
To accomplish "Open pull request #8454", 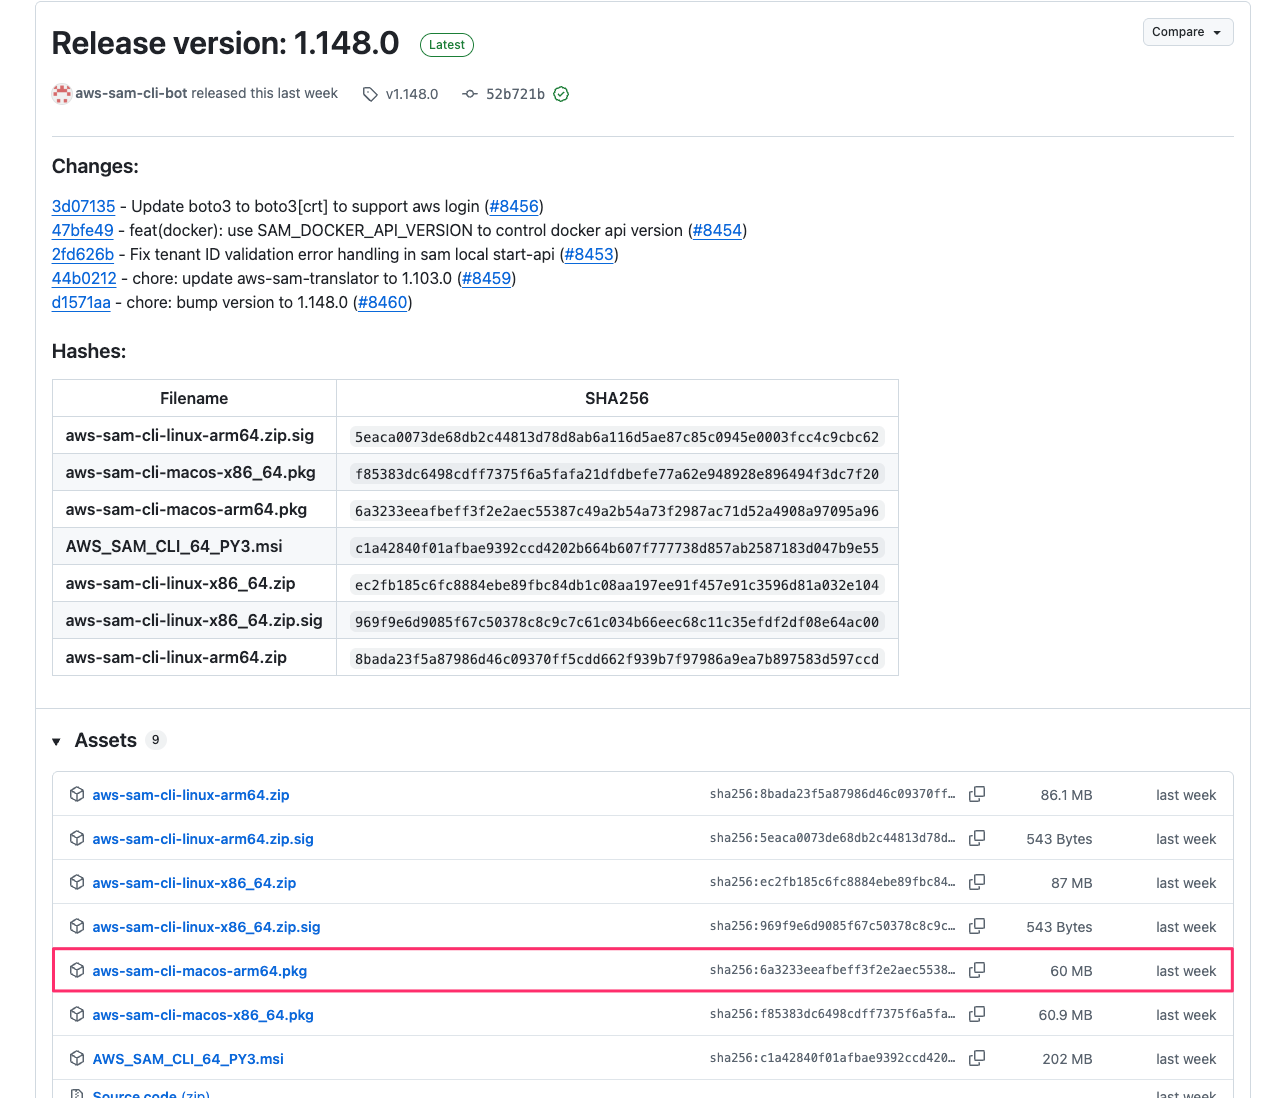I will click(x=717, y=230).
